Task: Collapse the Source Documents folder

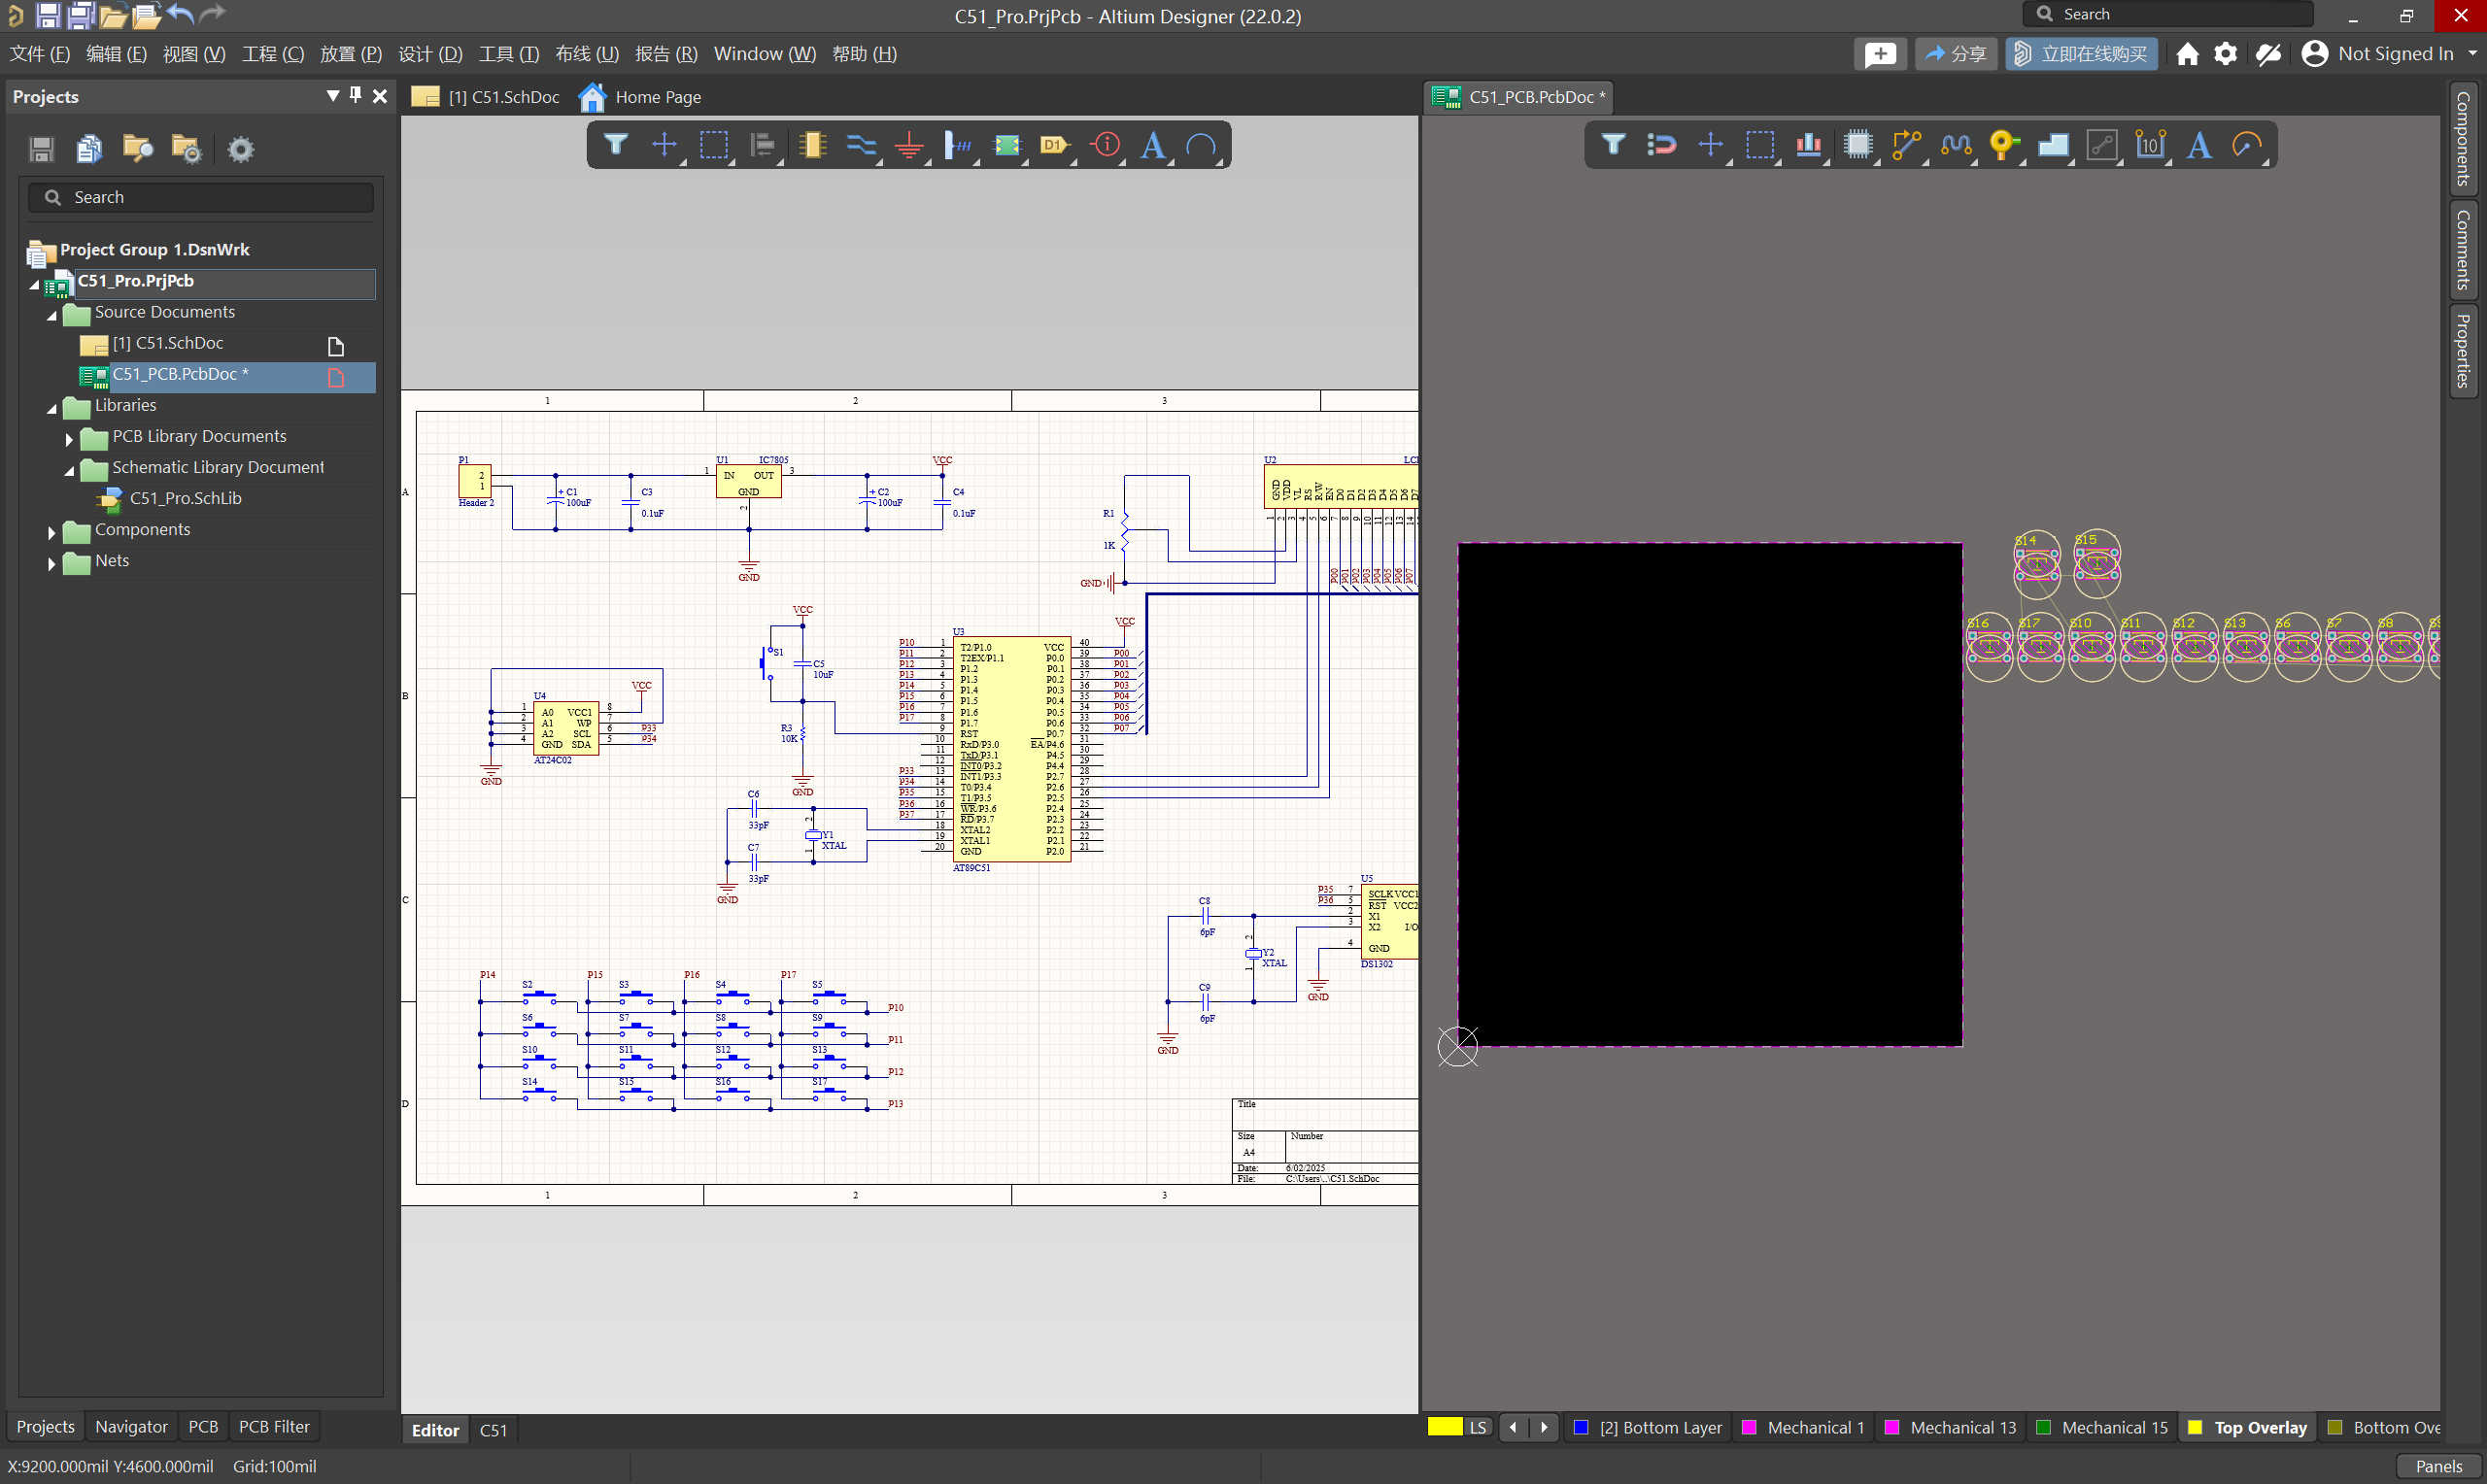Action: click(52, 314)
